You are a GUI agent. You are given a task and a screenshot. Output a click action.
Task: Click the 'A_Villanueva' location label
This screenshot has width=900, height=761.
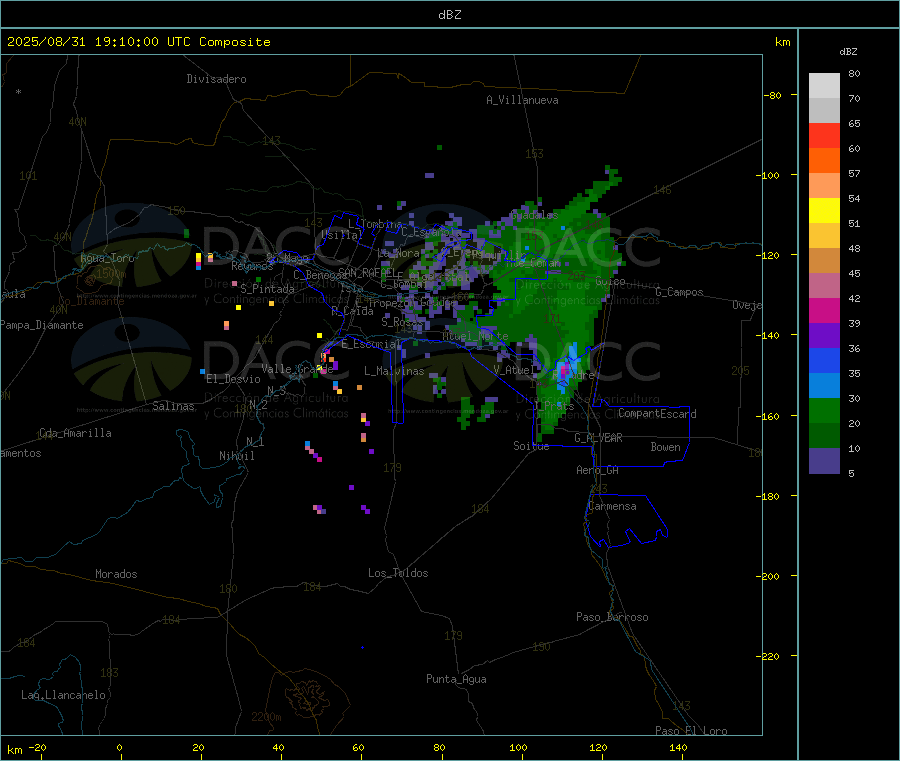[x=522, y=100]
